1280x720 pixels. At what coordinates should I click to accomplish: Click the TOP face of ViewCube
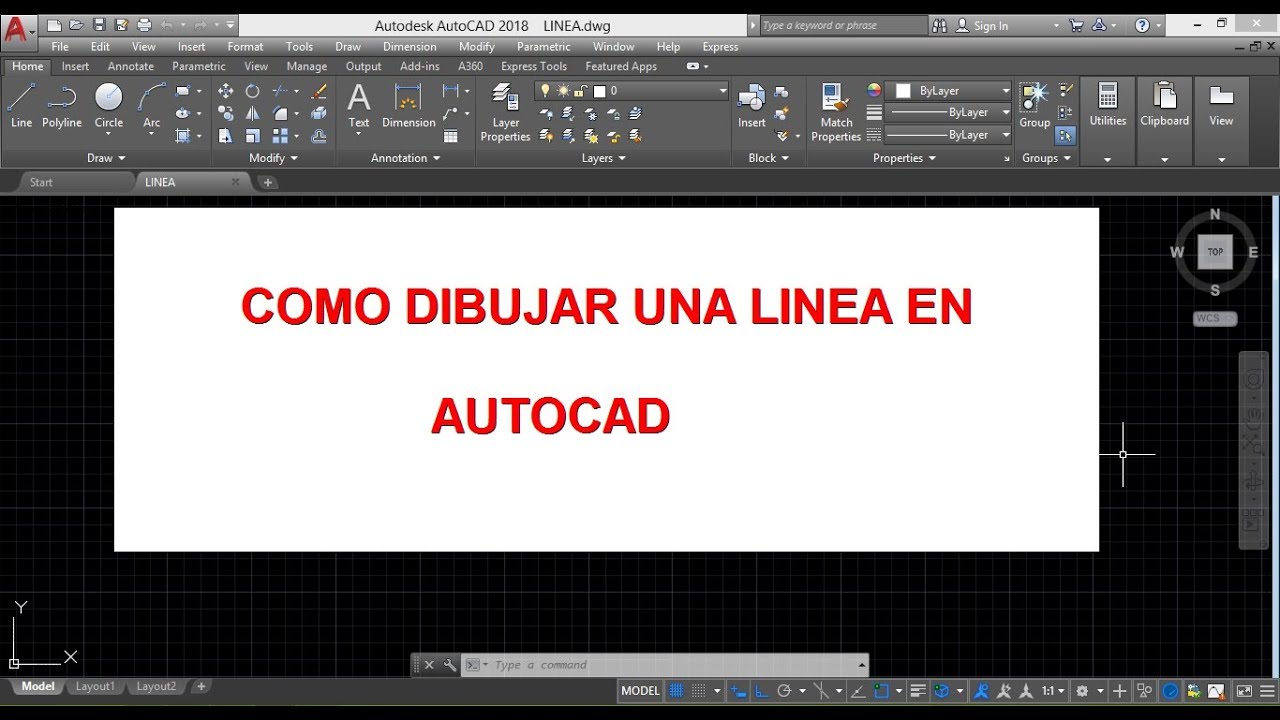(x=1215, y=252)
